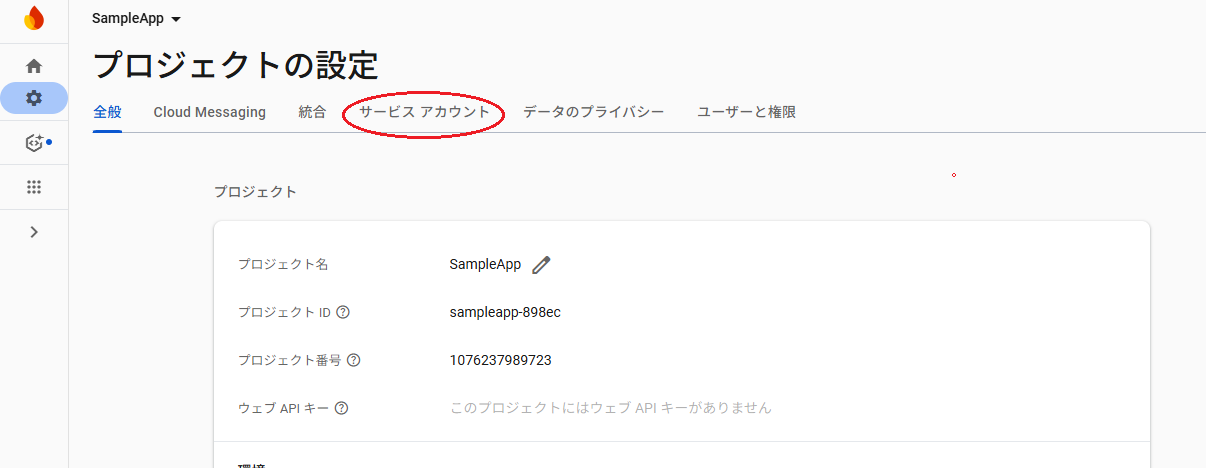Viewport: 1206px width, 468px height.
Task: Click help icon next to ウェブ API キー
Action: click(342, 408)
